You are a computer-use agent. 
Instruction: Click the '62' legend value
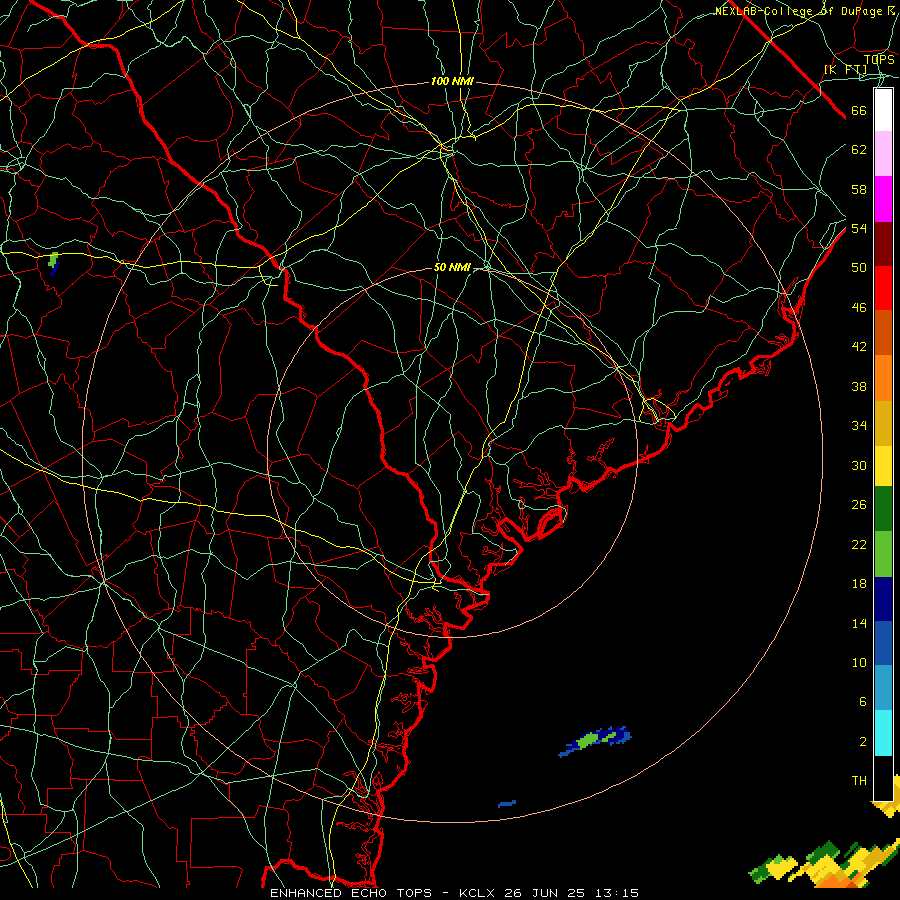[x=859, y=150]
